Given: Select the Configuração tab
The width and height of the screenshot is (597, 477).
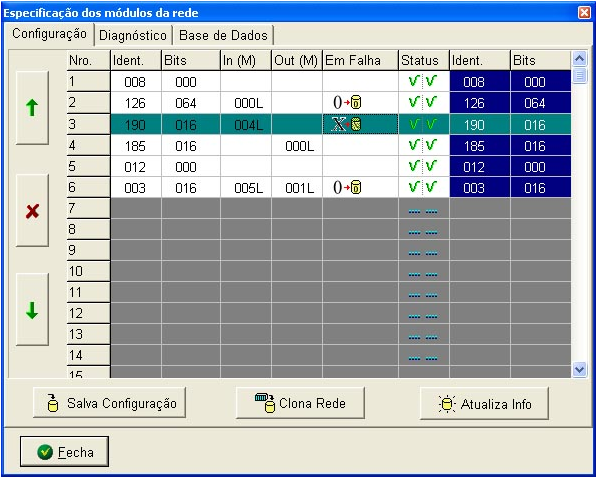Looking at the screenshot, I should [x=49, y=34].
